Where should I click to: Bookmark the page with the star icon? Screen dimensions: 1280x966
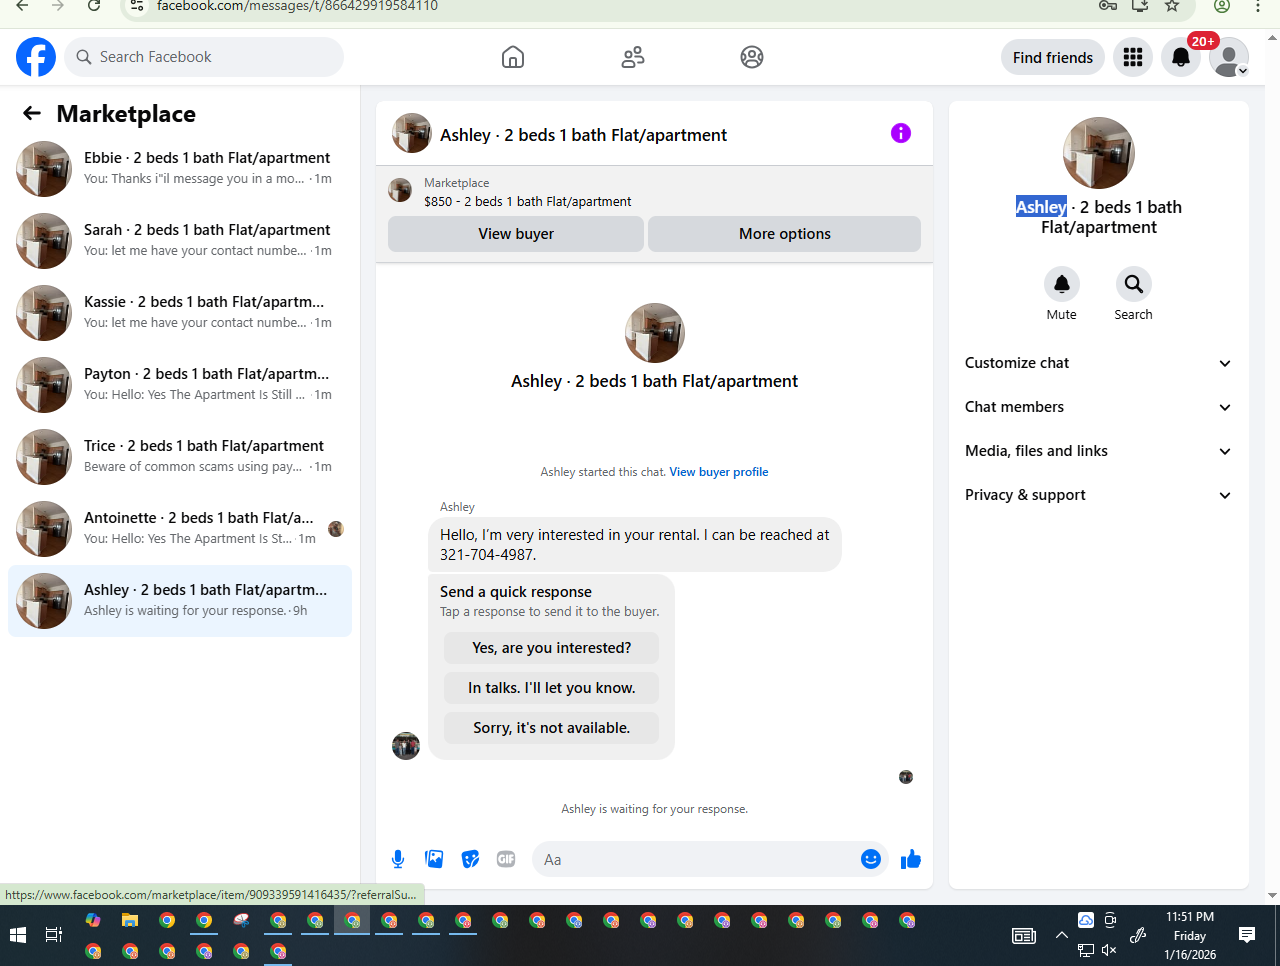tap(1172, 6)
